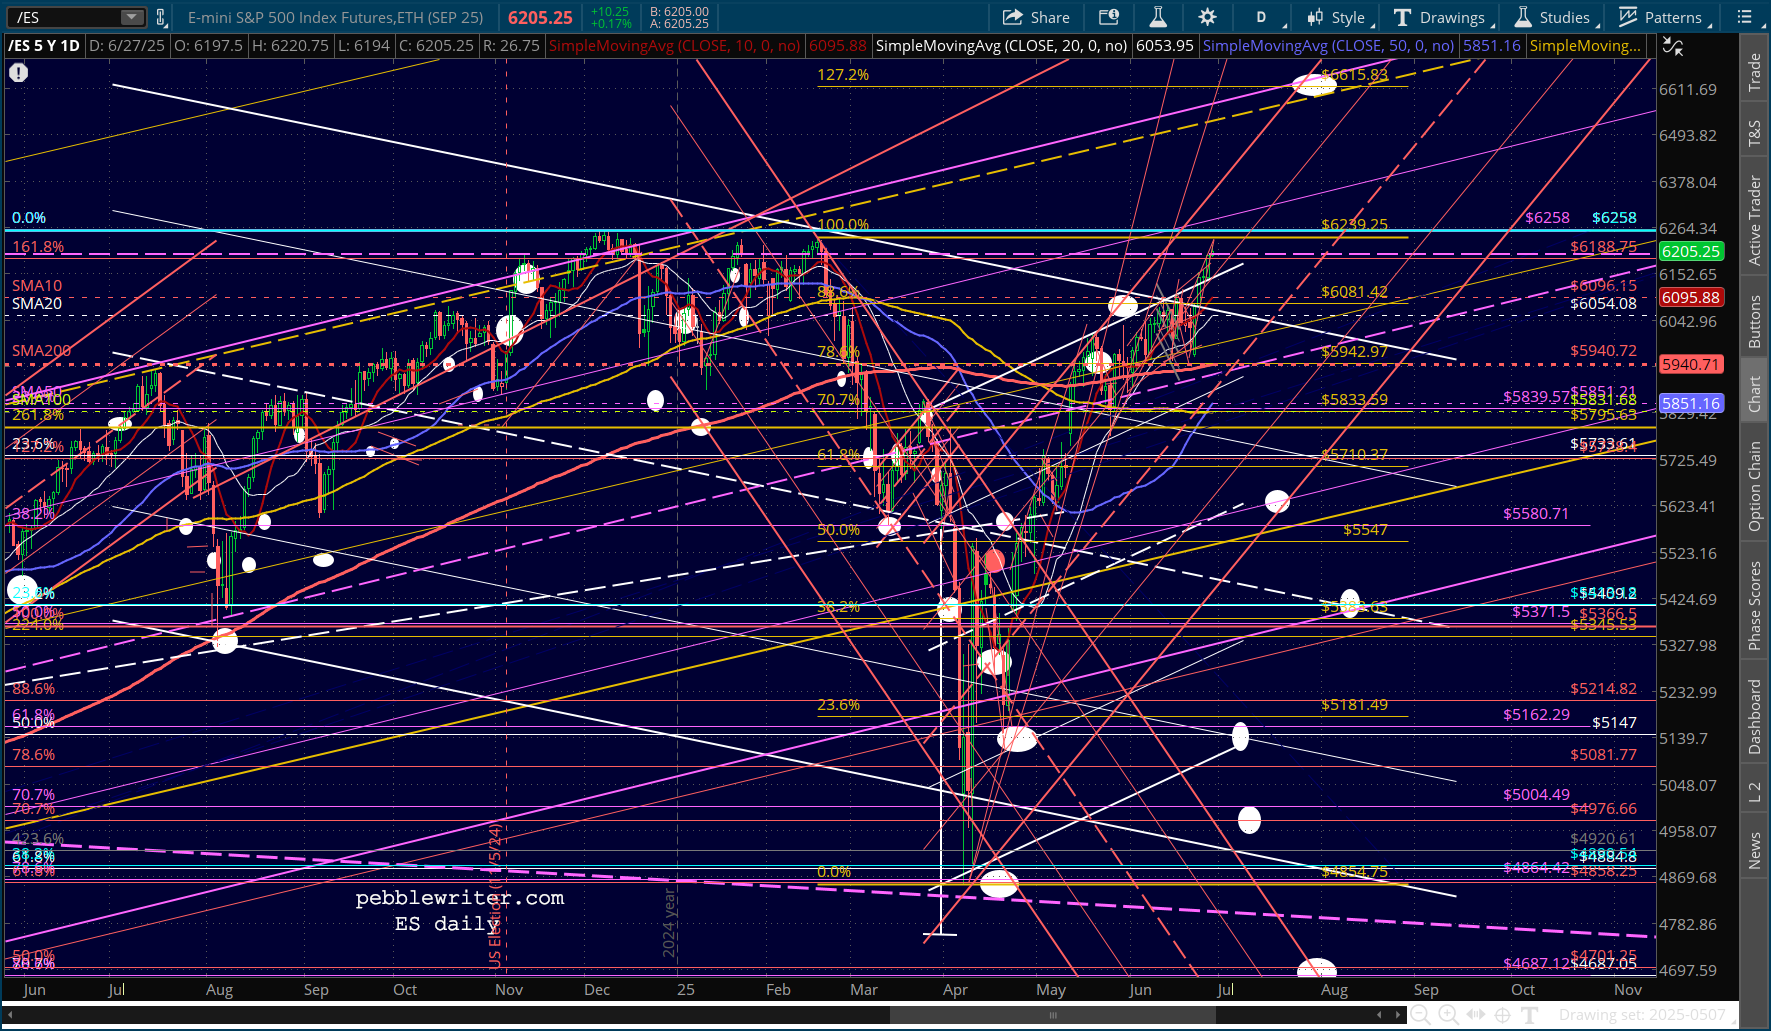
Task: Click the blue 5851.16 price bubble on axis
Action: click(1691, 404)
